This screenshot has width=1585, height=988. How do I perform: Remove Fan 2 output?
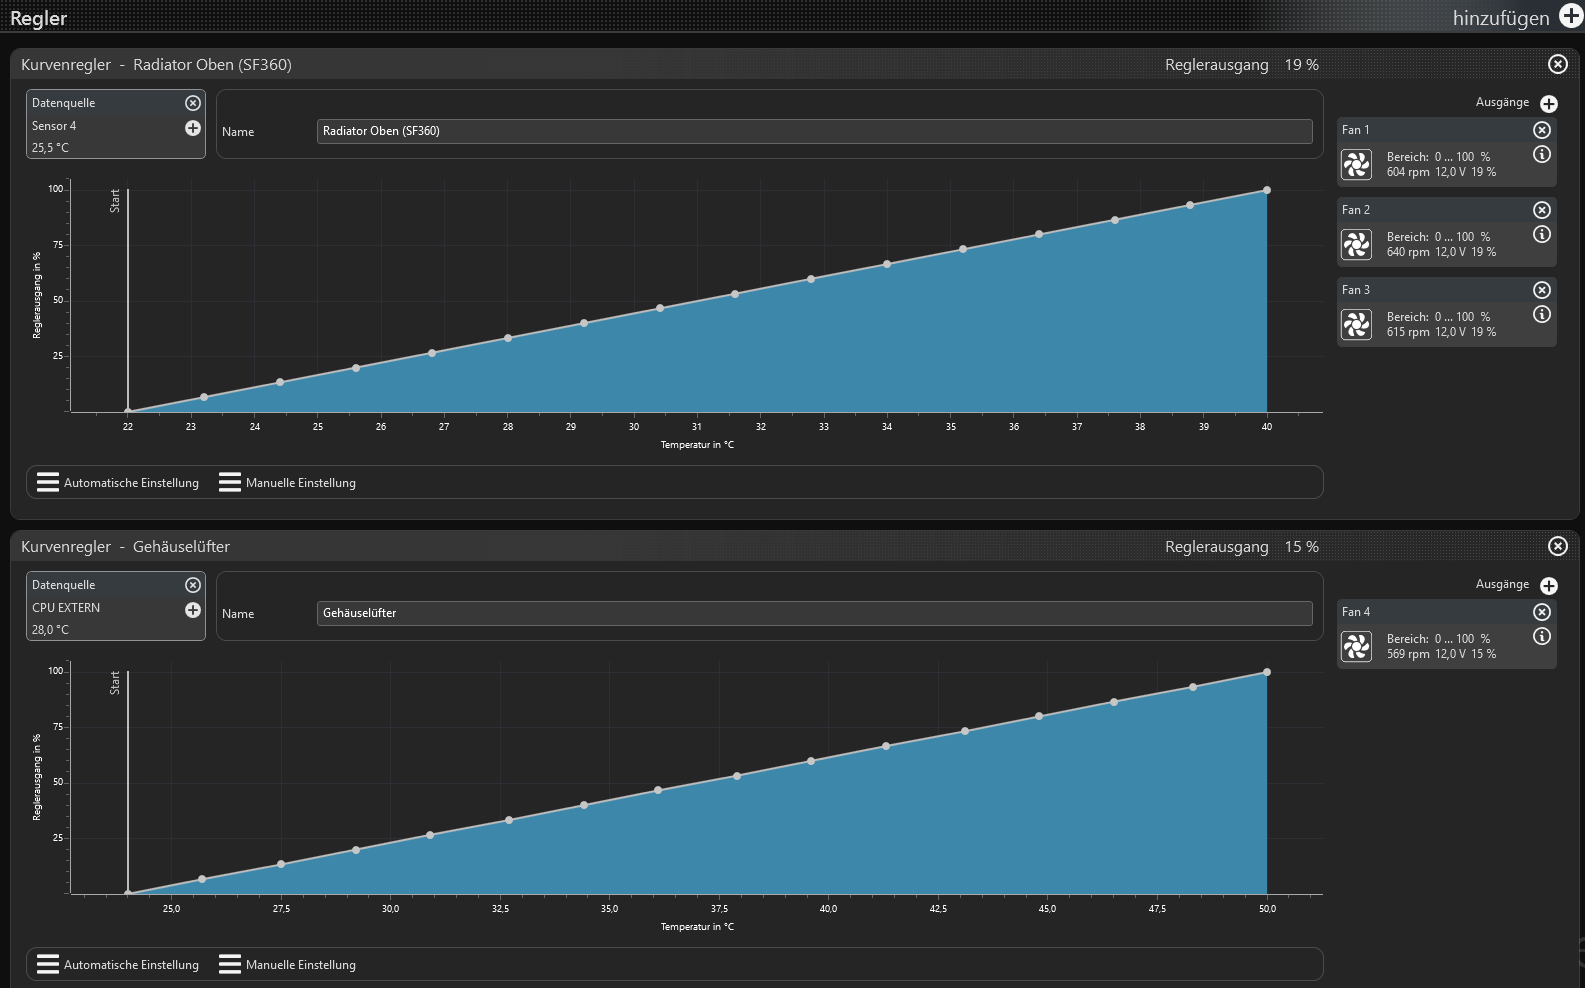(x=1542, y=210)
